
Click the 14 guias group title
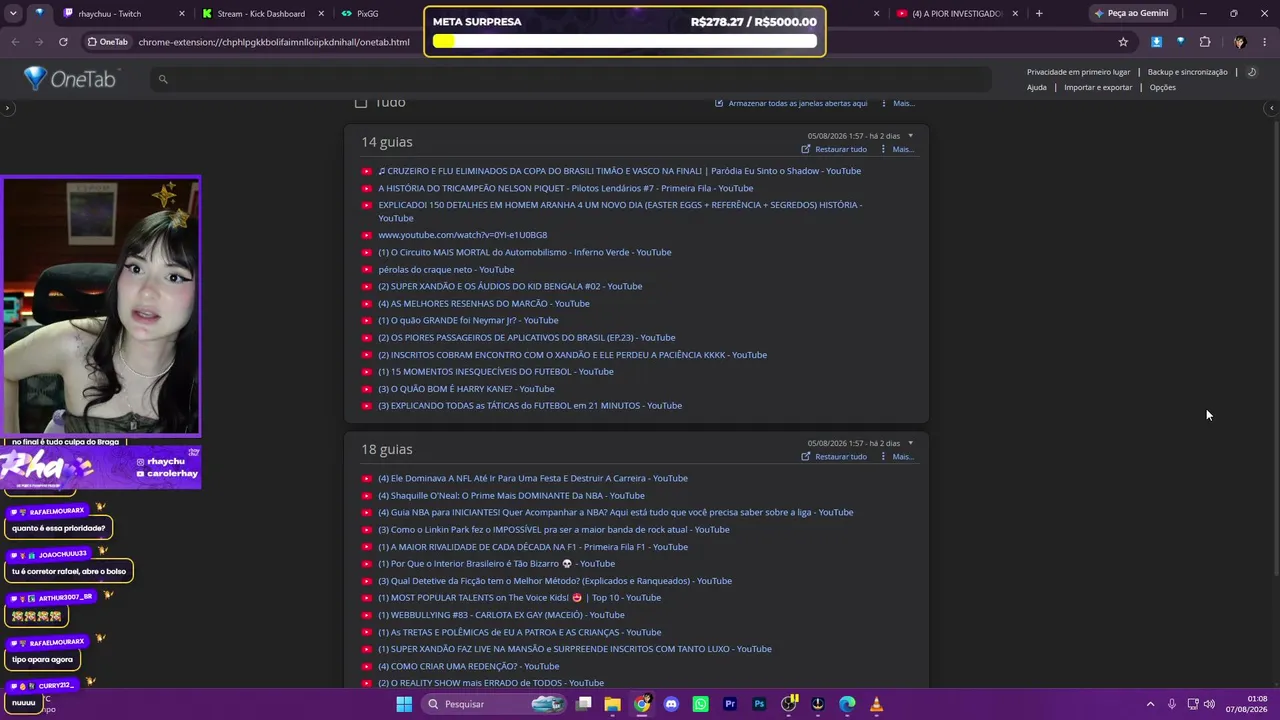point(387,142)
